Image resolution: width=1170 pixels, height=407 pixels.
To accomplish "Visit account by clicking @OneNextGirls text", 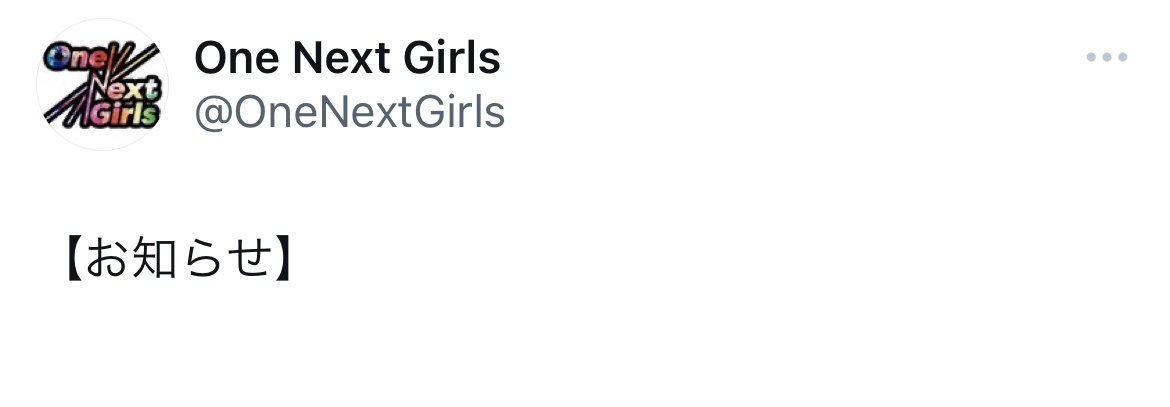I will 349,113.
